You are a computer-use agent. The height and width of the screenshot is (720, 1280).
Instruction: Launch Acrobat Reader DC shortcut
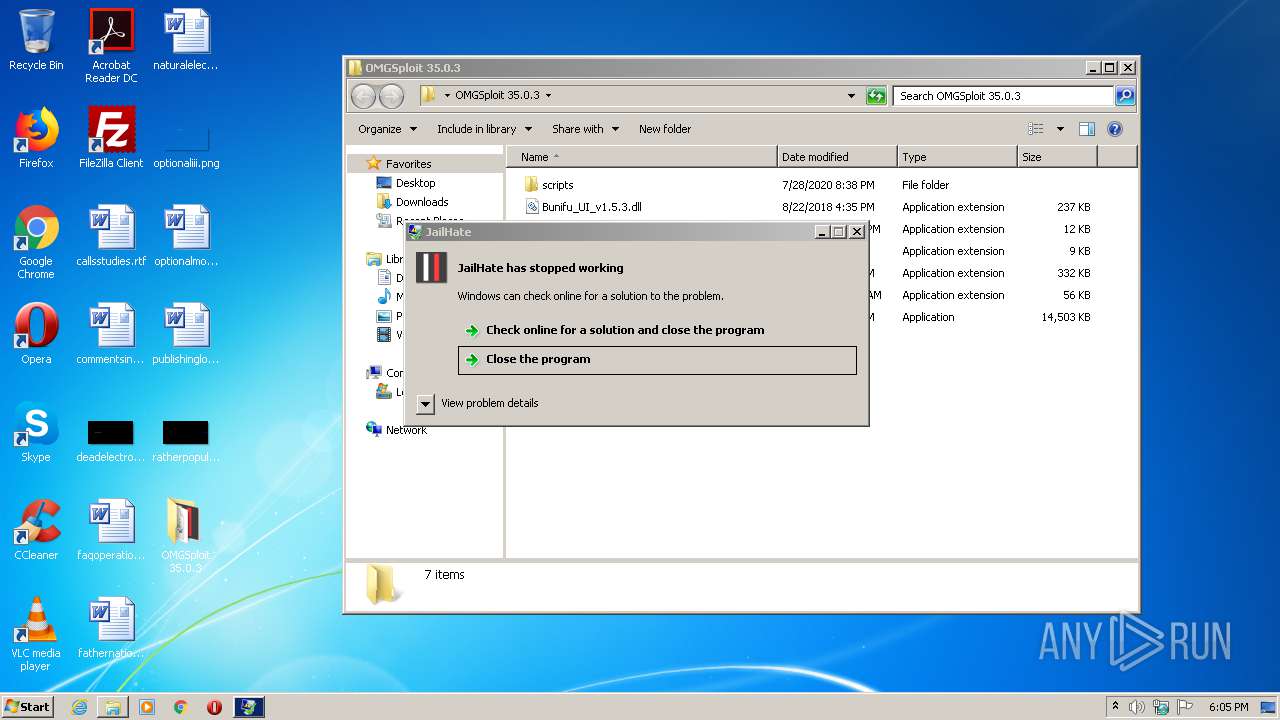pos(111,45)
